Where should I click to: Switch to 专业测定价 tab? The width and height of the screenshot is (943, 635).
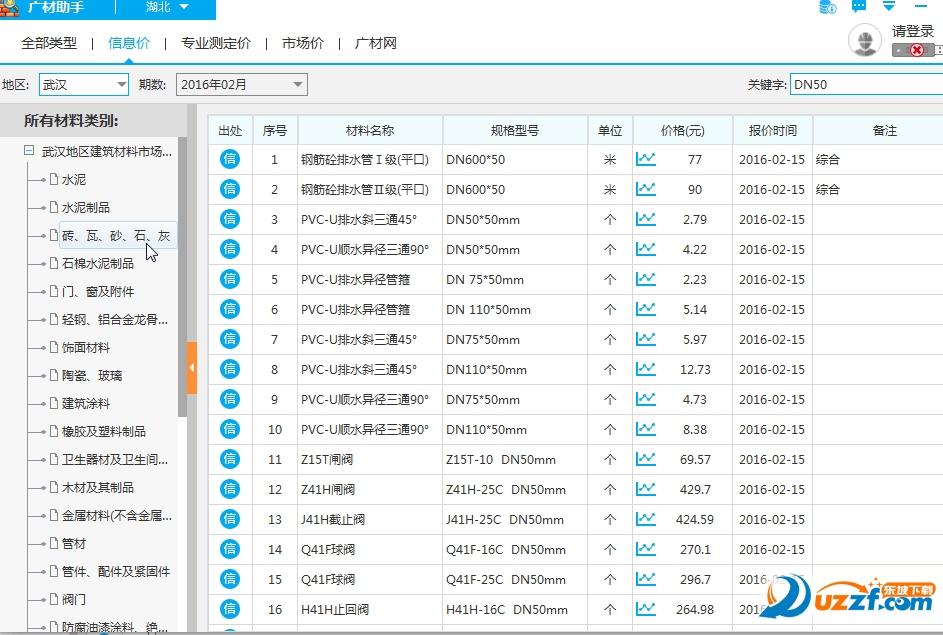[216, 43]
